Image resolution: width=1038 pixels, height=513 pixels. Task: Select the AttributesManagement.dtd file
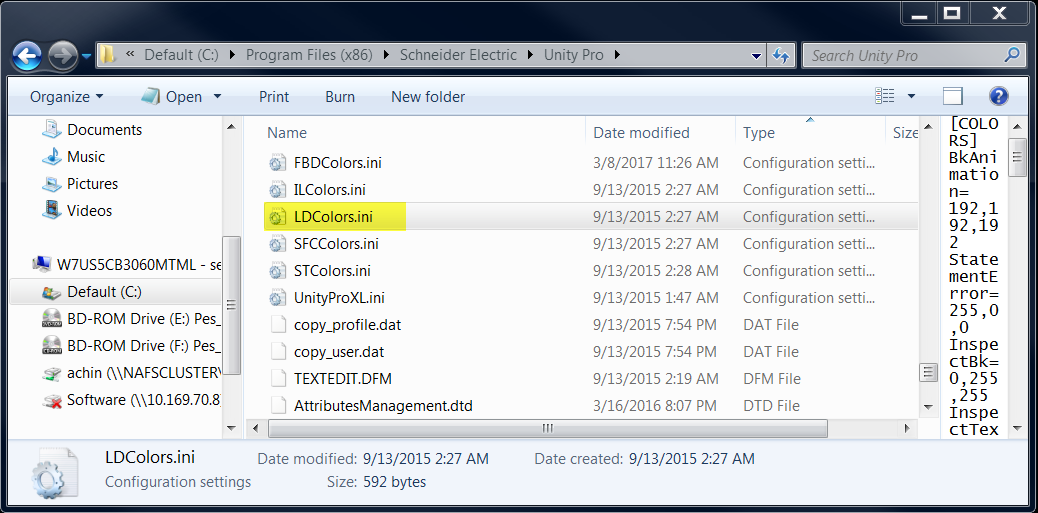383,406
